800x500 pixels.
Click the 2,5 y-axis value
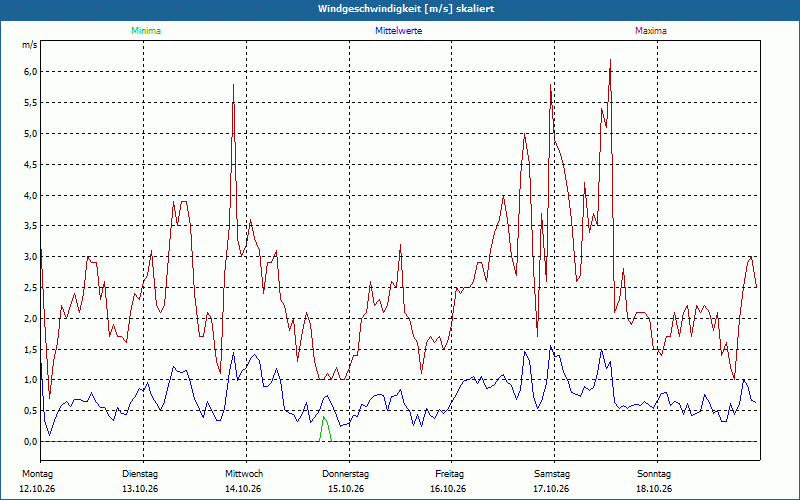click(31, 288)
